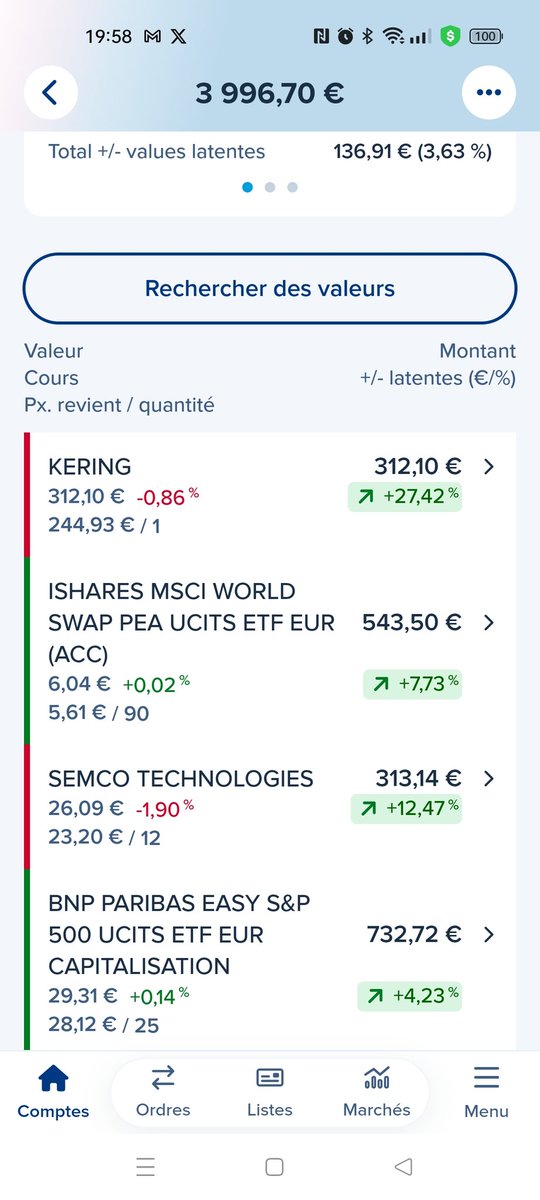
Task: Tap the back arrow icon
Action: click(x=51, y=93)
